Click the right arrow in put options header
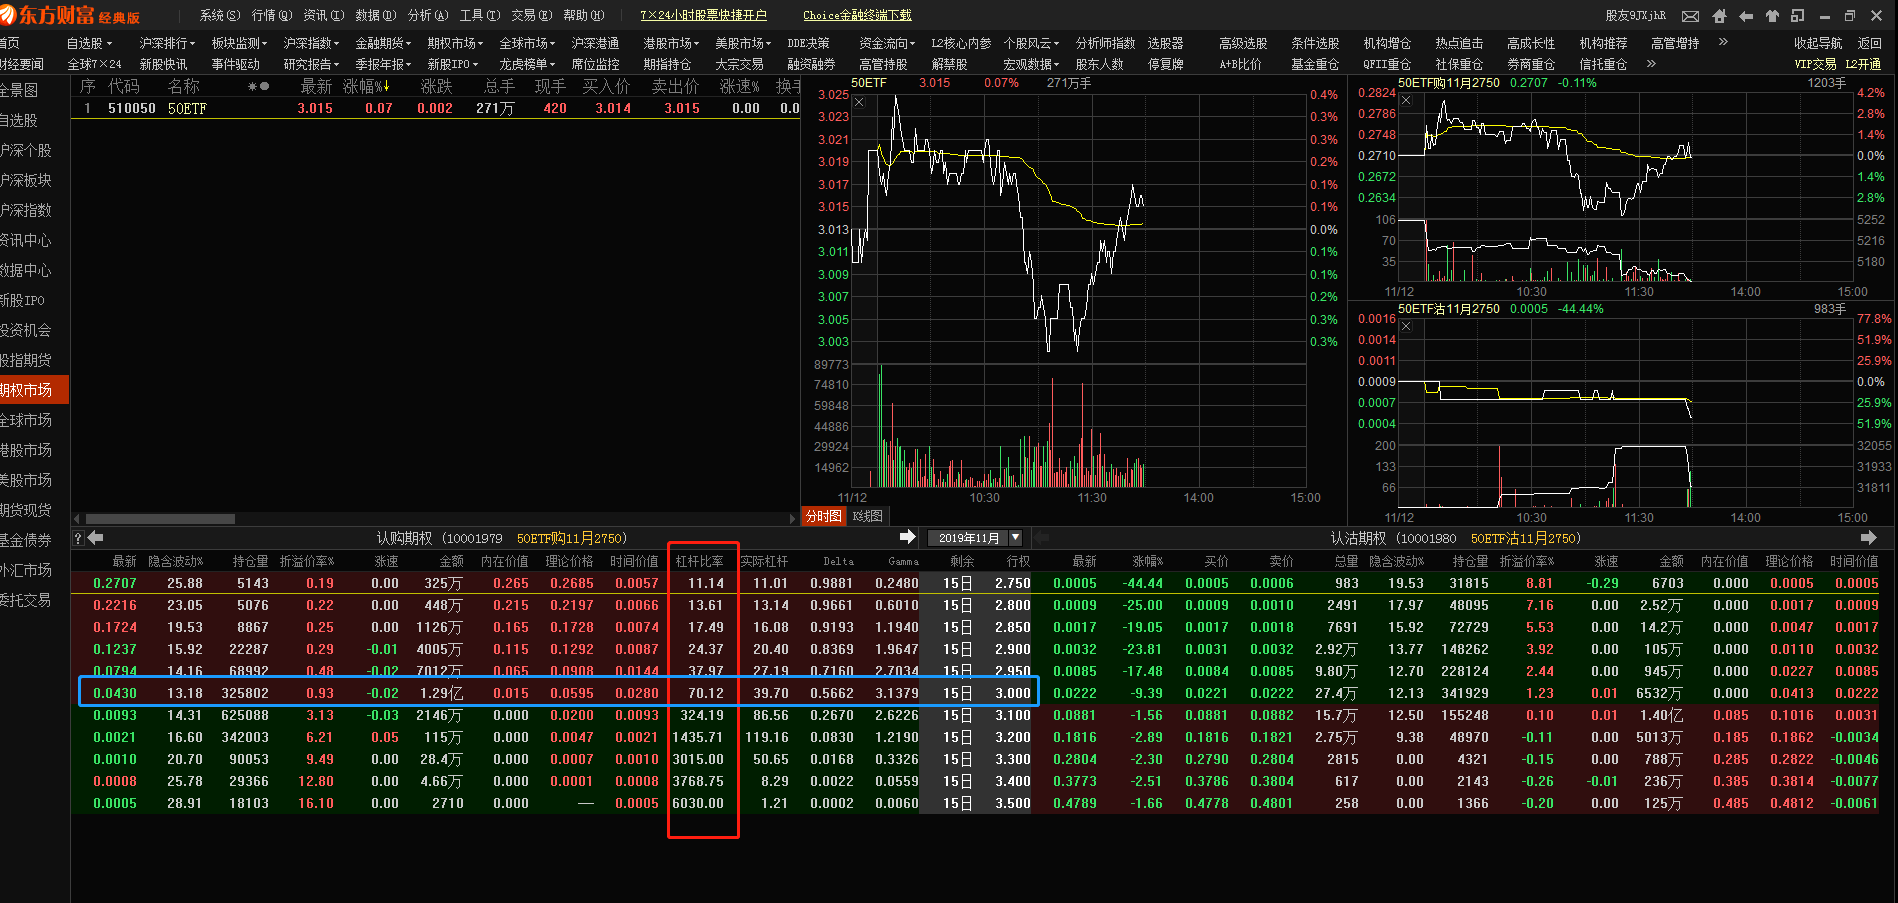This screenshot has height=903, width=1898. pyautogui.click(x=1868, y=538)
